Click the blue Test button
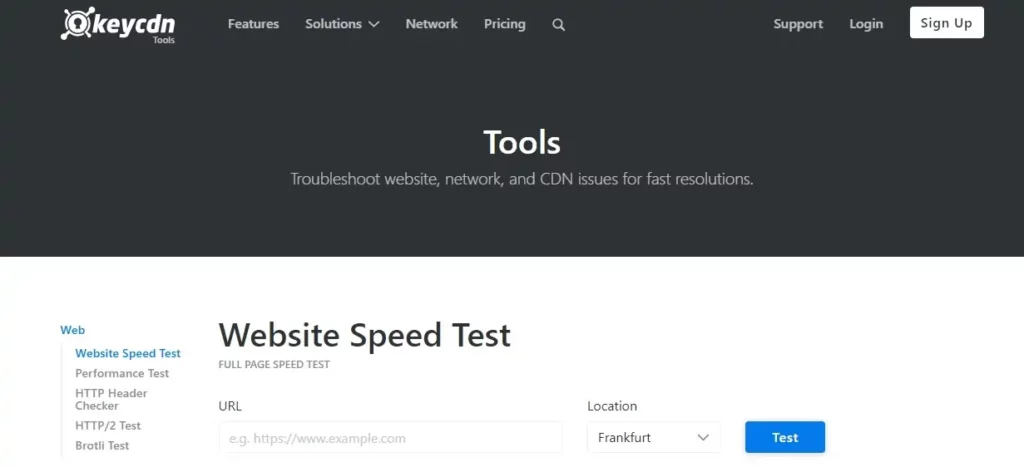1024x467 pixels. (784, 437)
